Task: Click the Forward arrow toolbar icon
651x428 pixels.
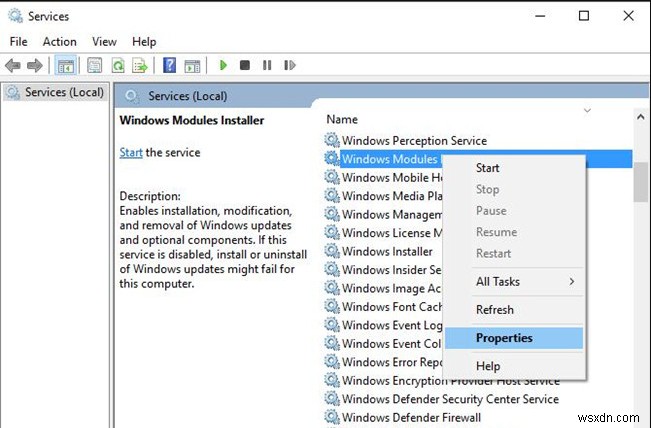Action: [34, 66]
